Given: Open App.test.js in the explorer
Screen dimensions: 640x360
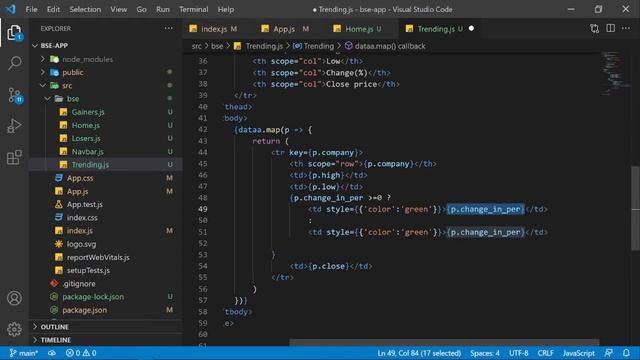Looking at the screenshot, I should (x=84, y=204).
